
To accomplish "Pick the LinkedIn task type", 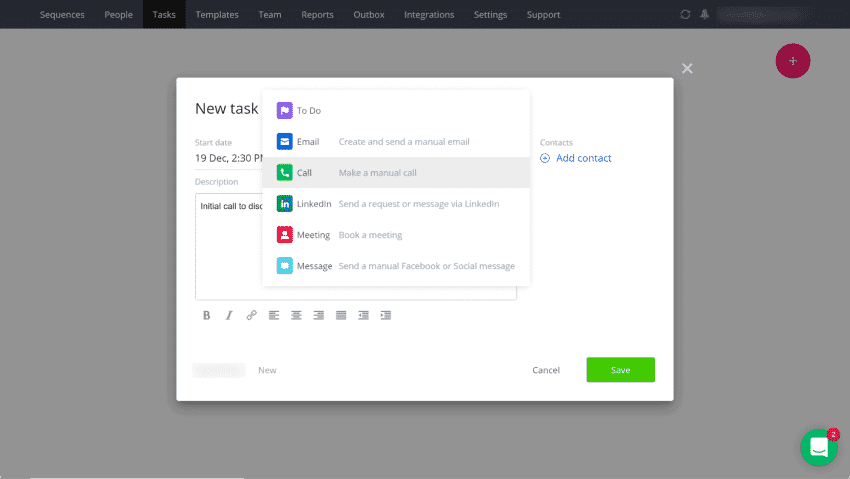I will [396, 204].
